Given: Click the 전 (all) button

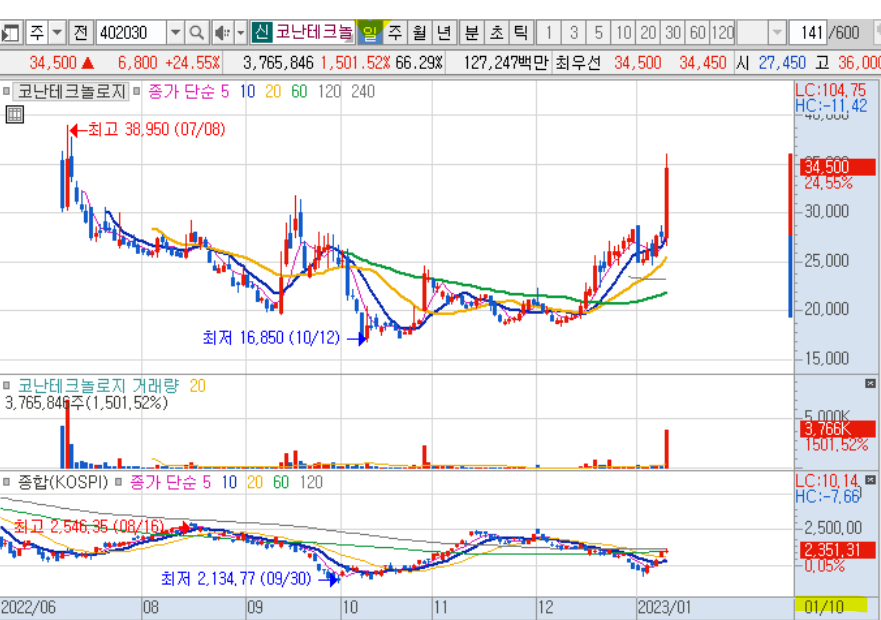Looking at the screenshot, I should pos(81,33).
